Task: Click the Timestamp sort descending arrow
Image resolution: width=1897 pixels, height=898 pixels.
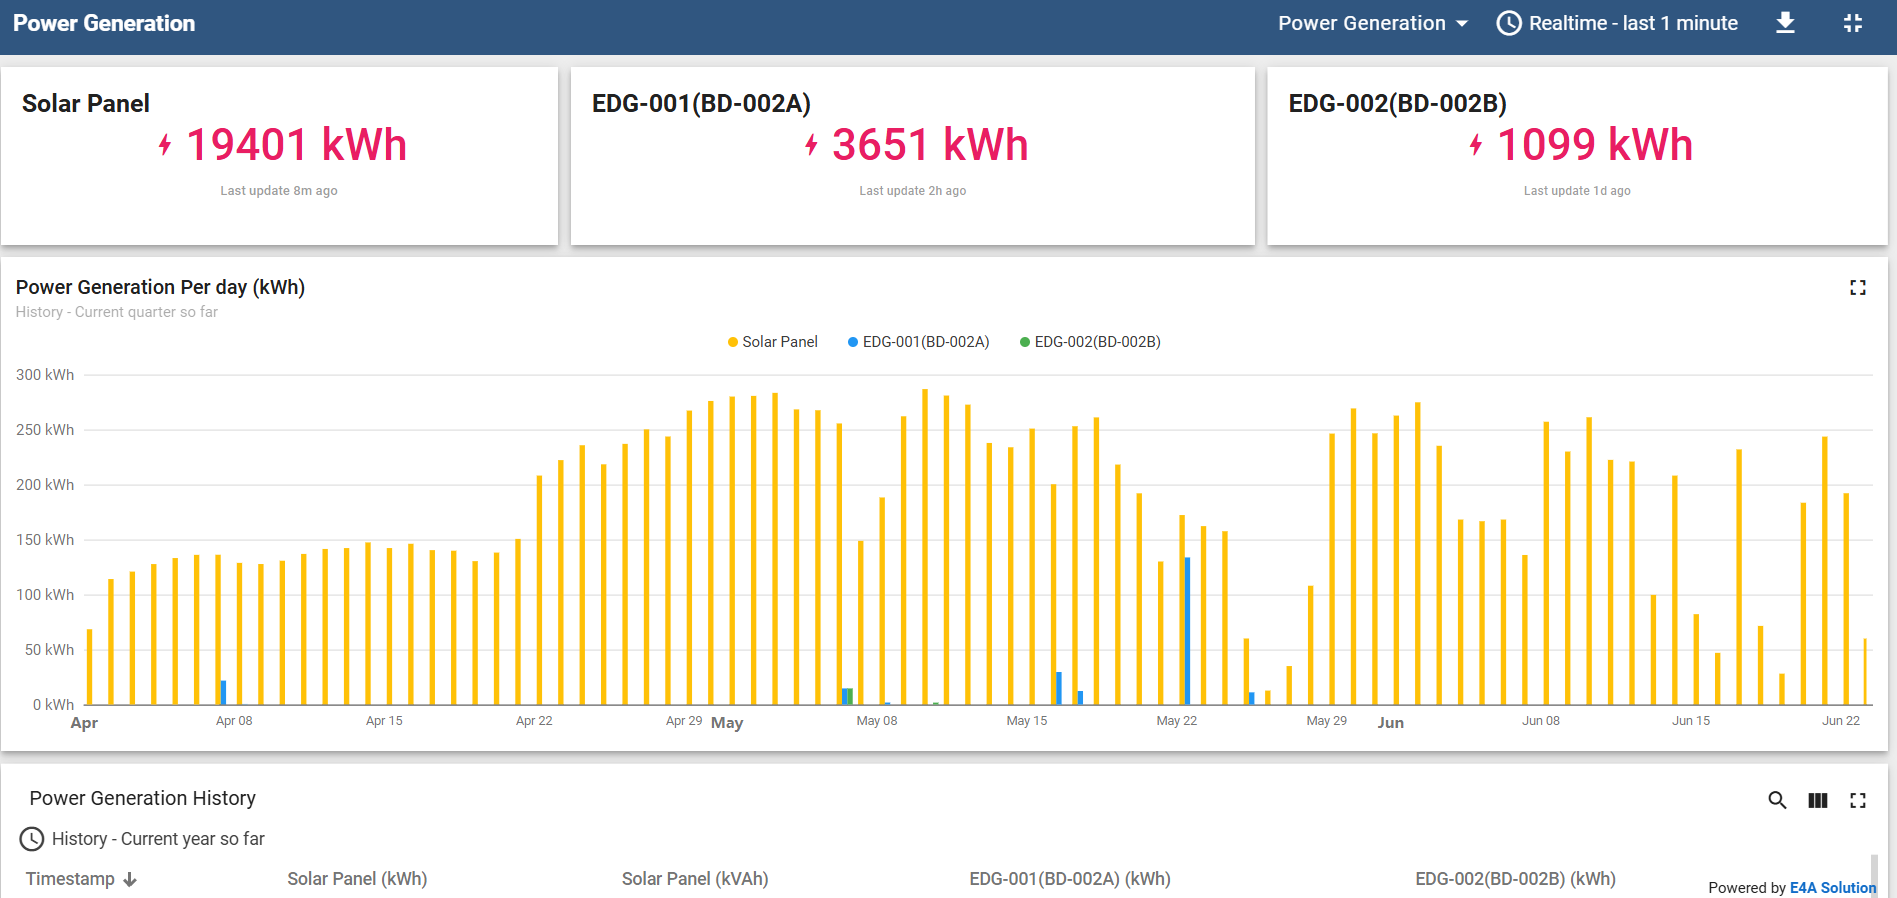Action: coord(130,880)
